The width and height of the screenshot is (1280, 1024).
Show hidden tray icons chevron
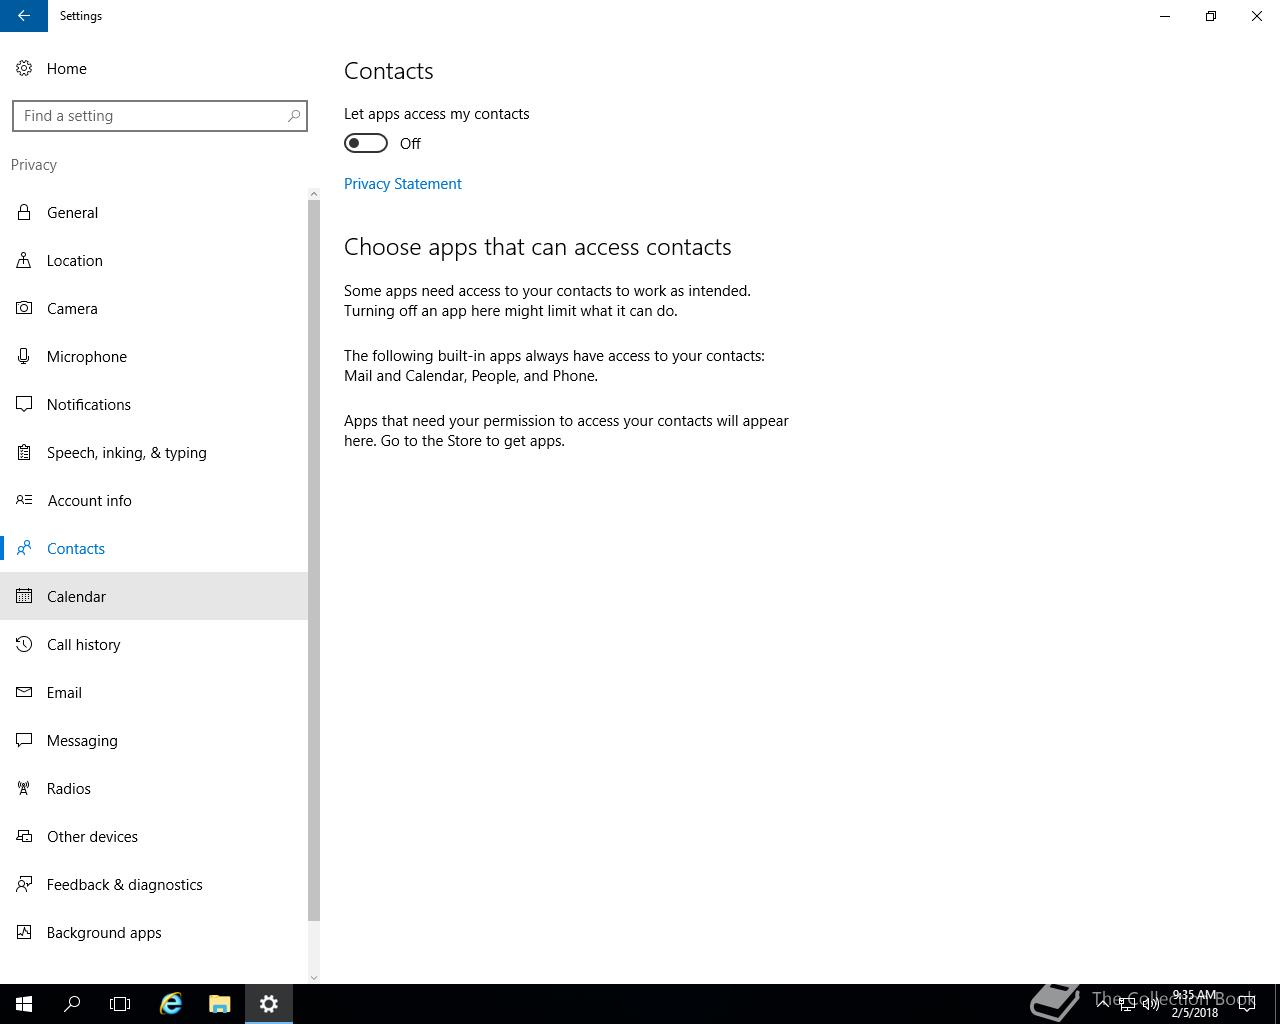[x=1103, y=1004]
